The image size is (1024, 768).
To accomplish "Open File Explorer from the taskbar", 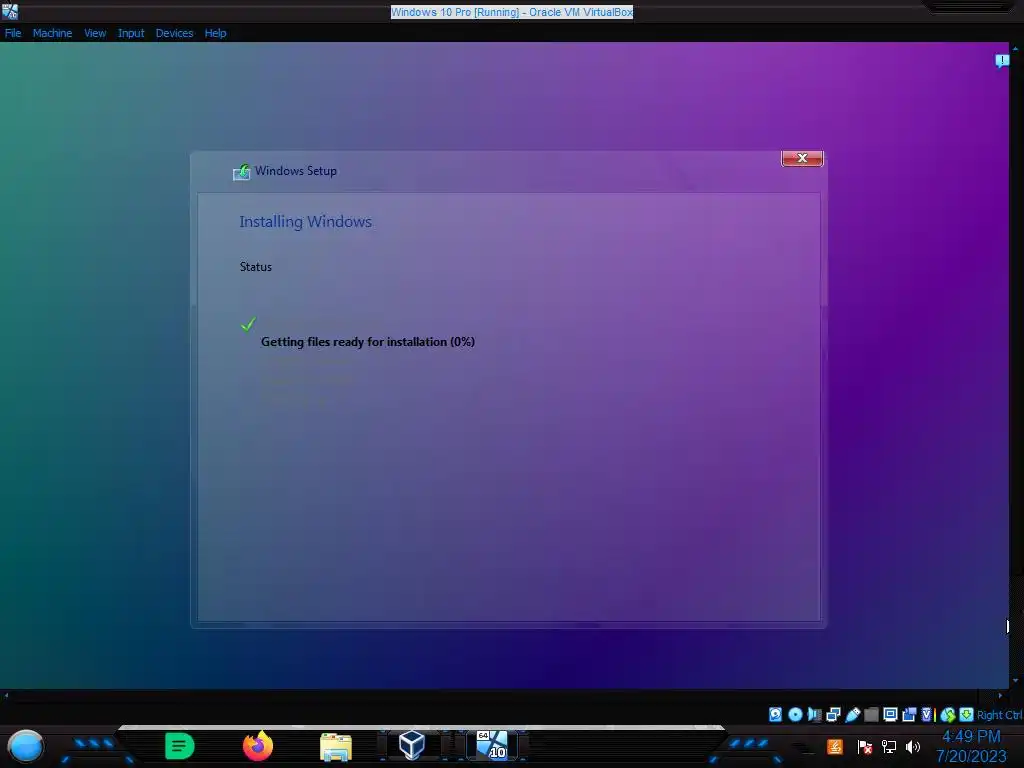I will point(336,747).
